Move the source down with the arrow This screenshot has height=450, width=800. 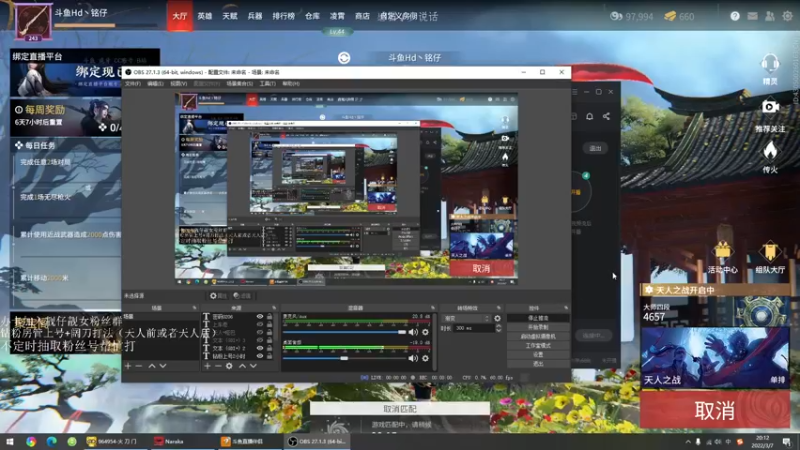click(x=253, y=366)
